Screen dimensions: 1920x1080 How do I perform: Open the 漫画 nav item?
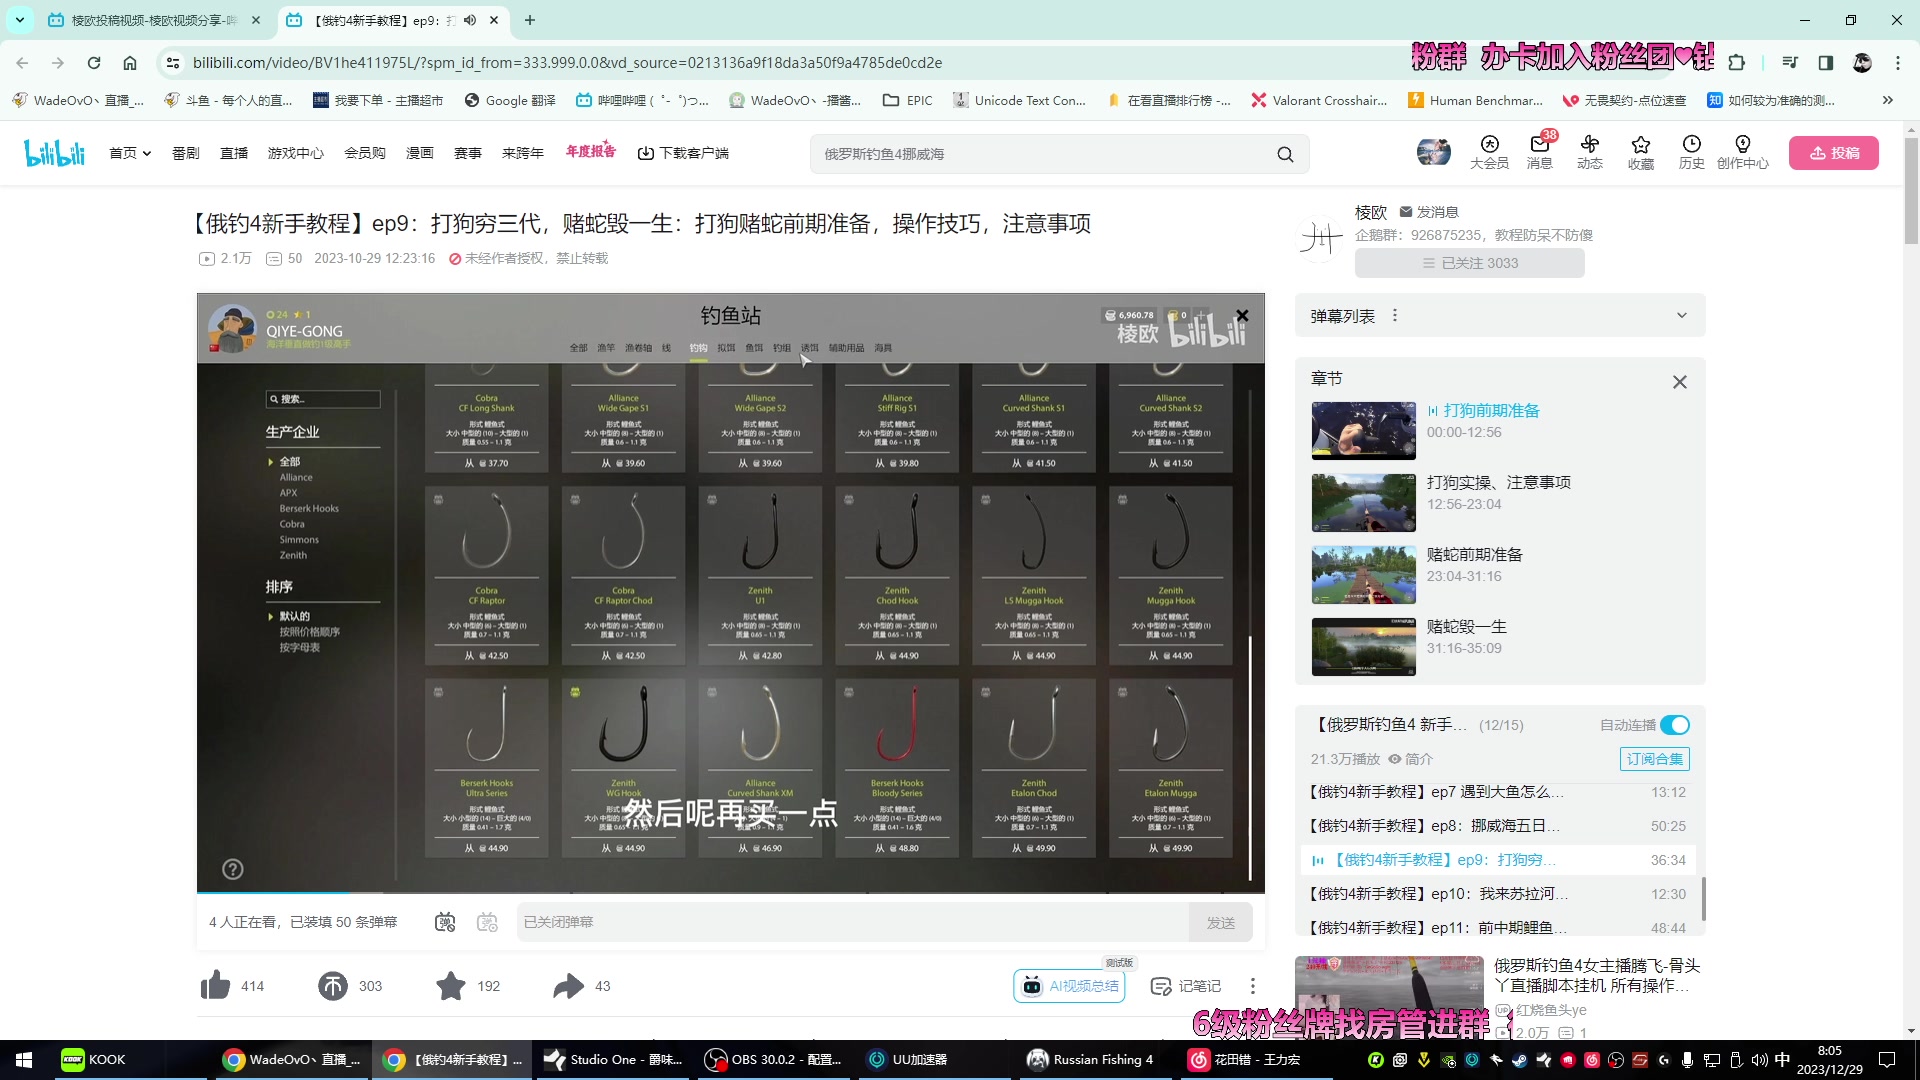(x=420, y=153)
